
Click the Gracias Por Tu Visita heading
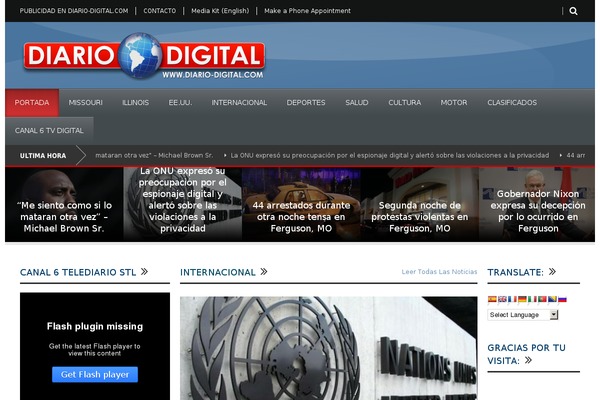click(526, 354)
